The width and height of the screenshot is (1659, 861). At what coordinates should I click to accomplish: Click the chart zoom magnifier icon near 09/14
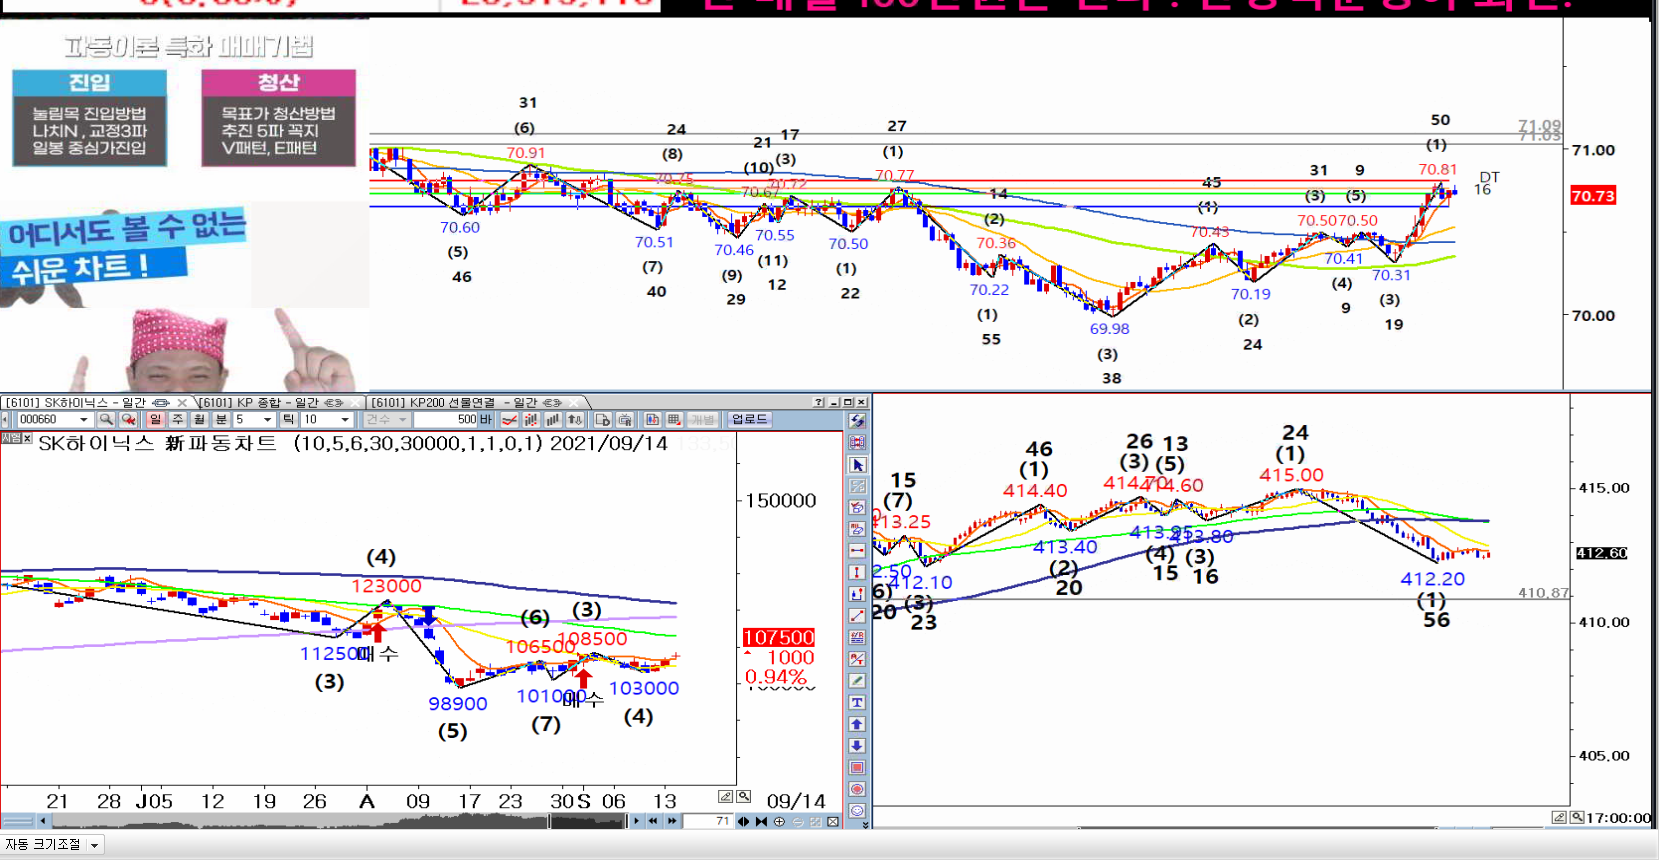[744, 797]
